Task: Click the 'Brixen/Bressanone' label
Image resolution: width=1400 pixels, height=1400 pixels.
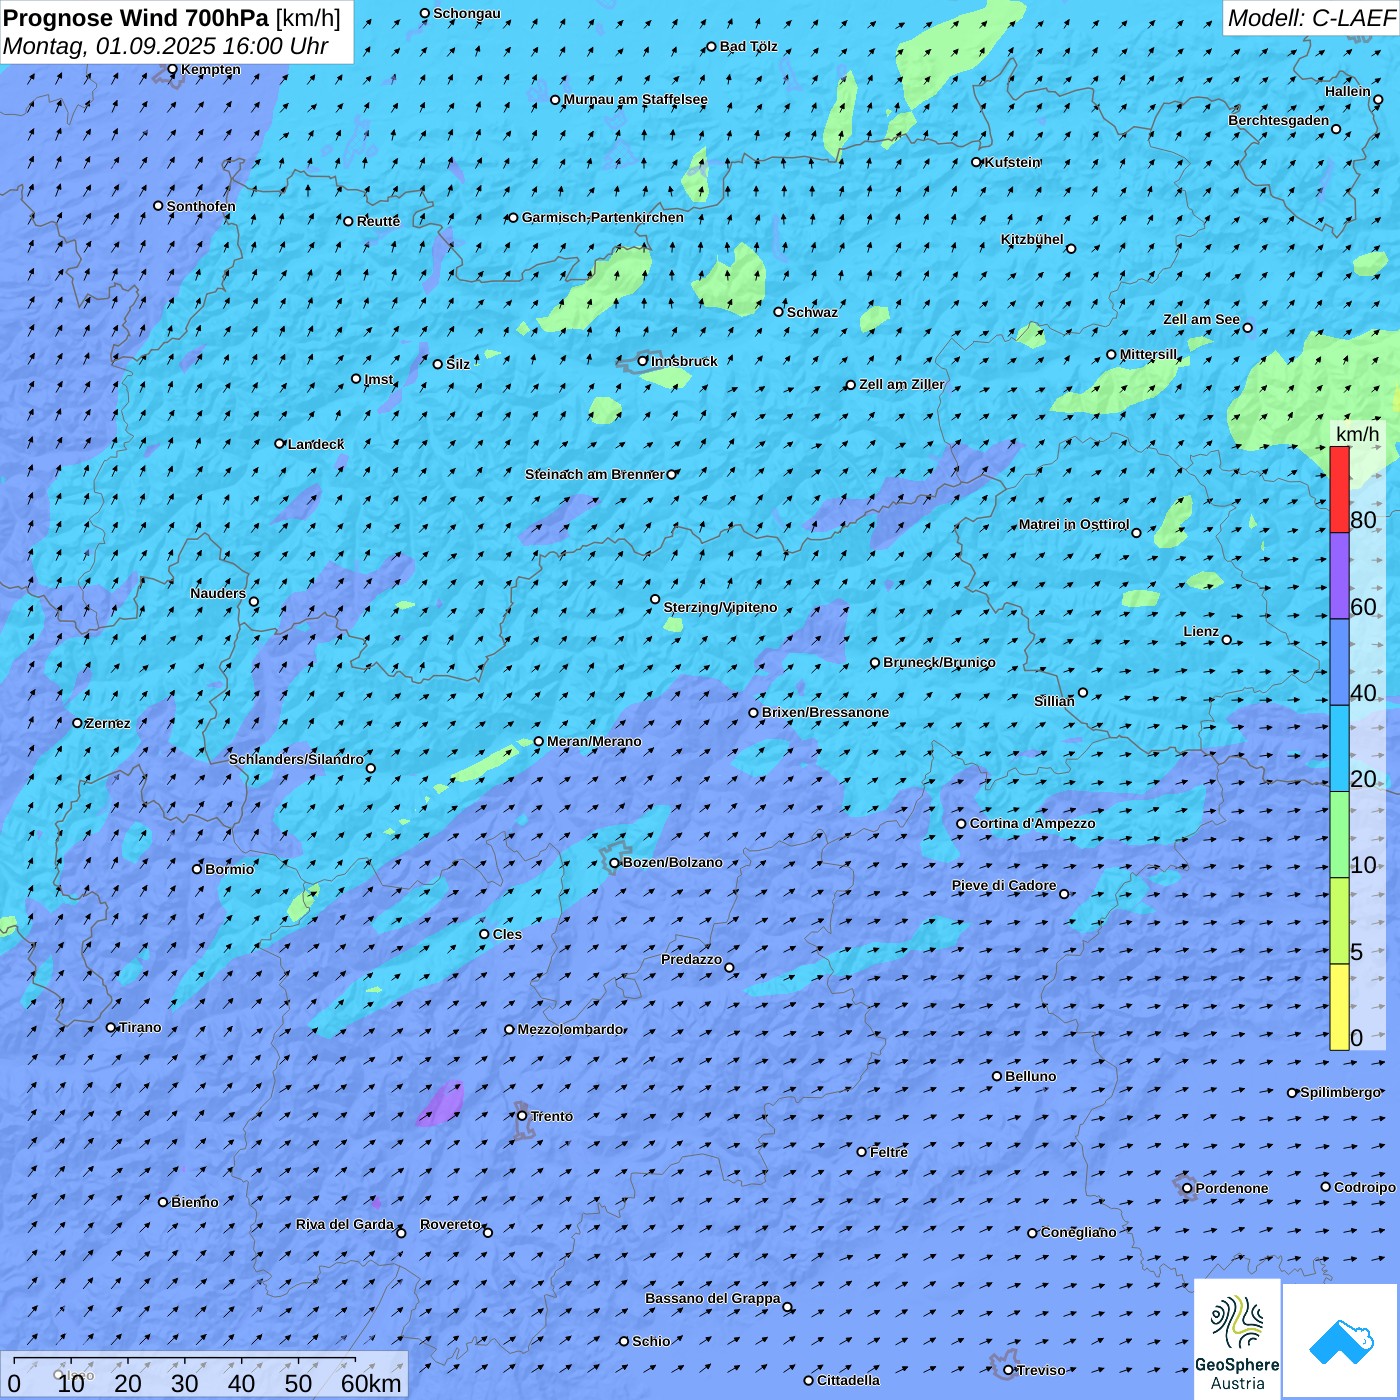Action: (x=825, y=712)
